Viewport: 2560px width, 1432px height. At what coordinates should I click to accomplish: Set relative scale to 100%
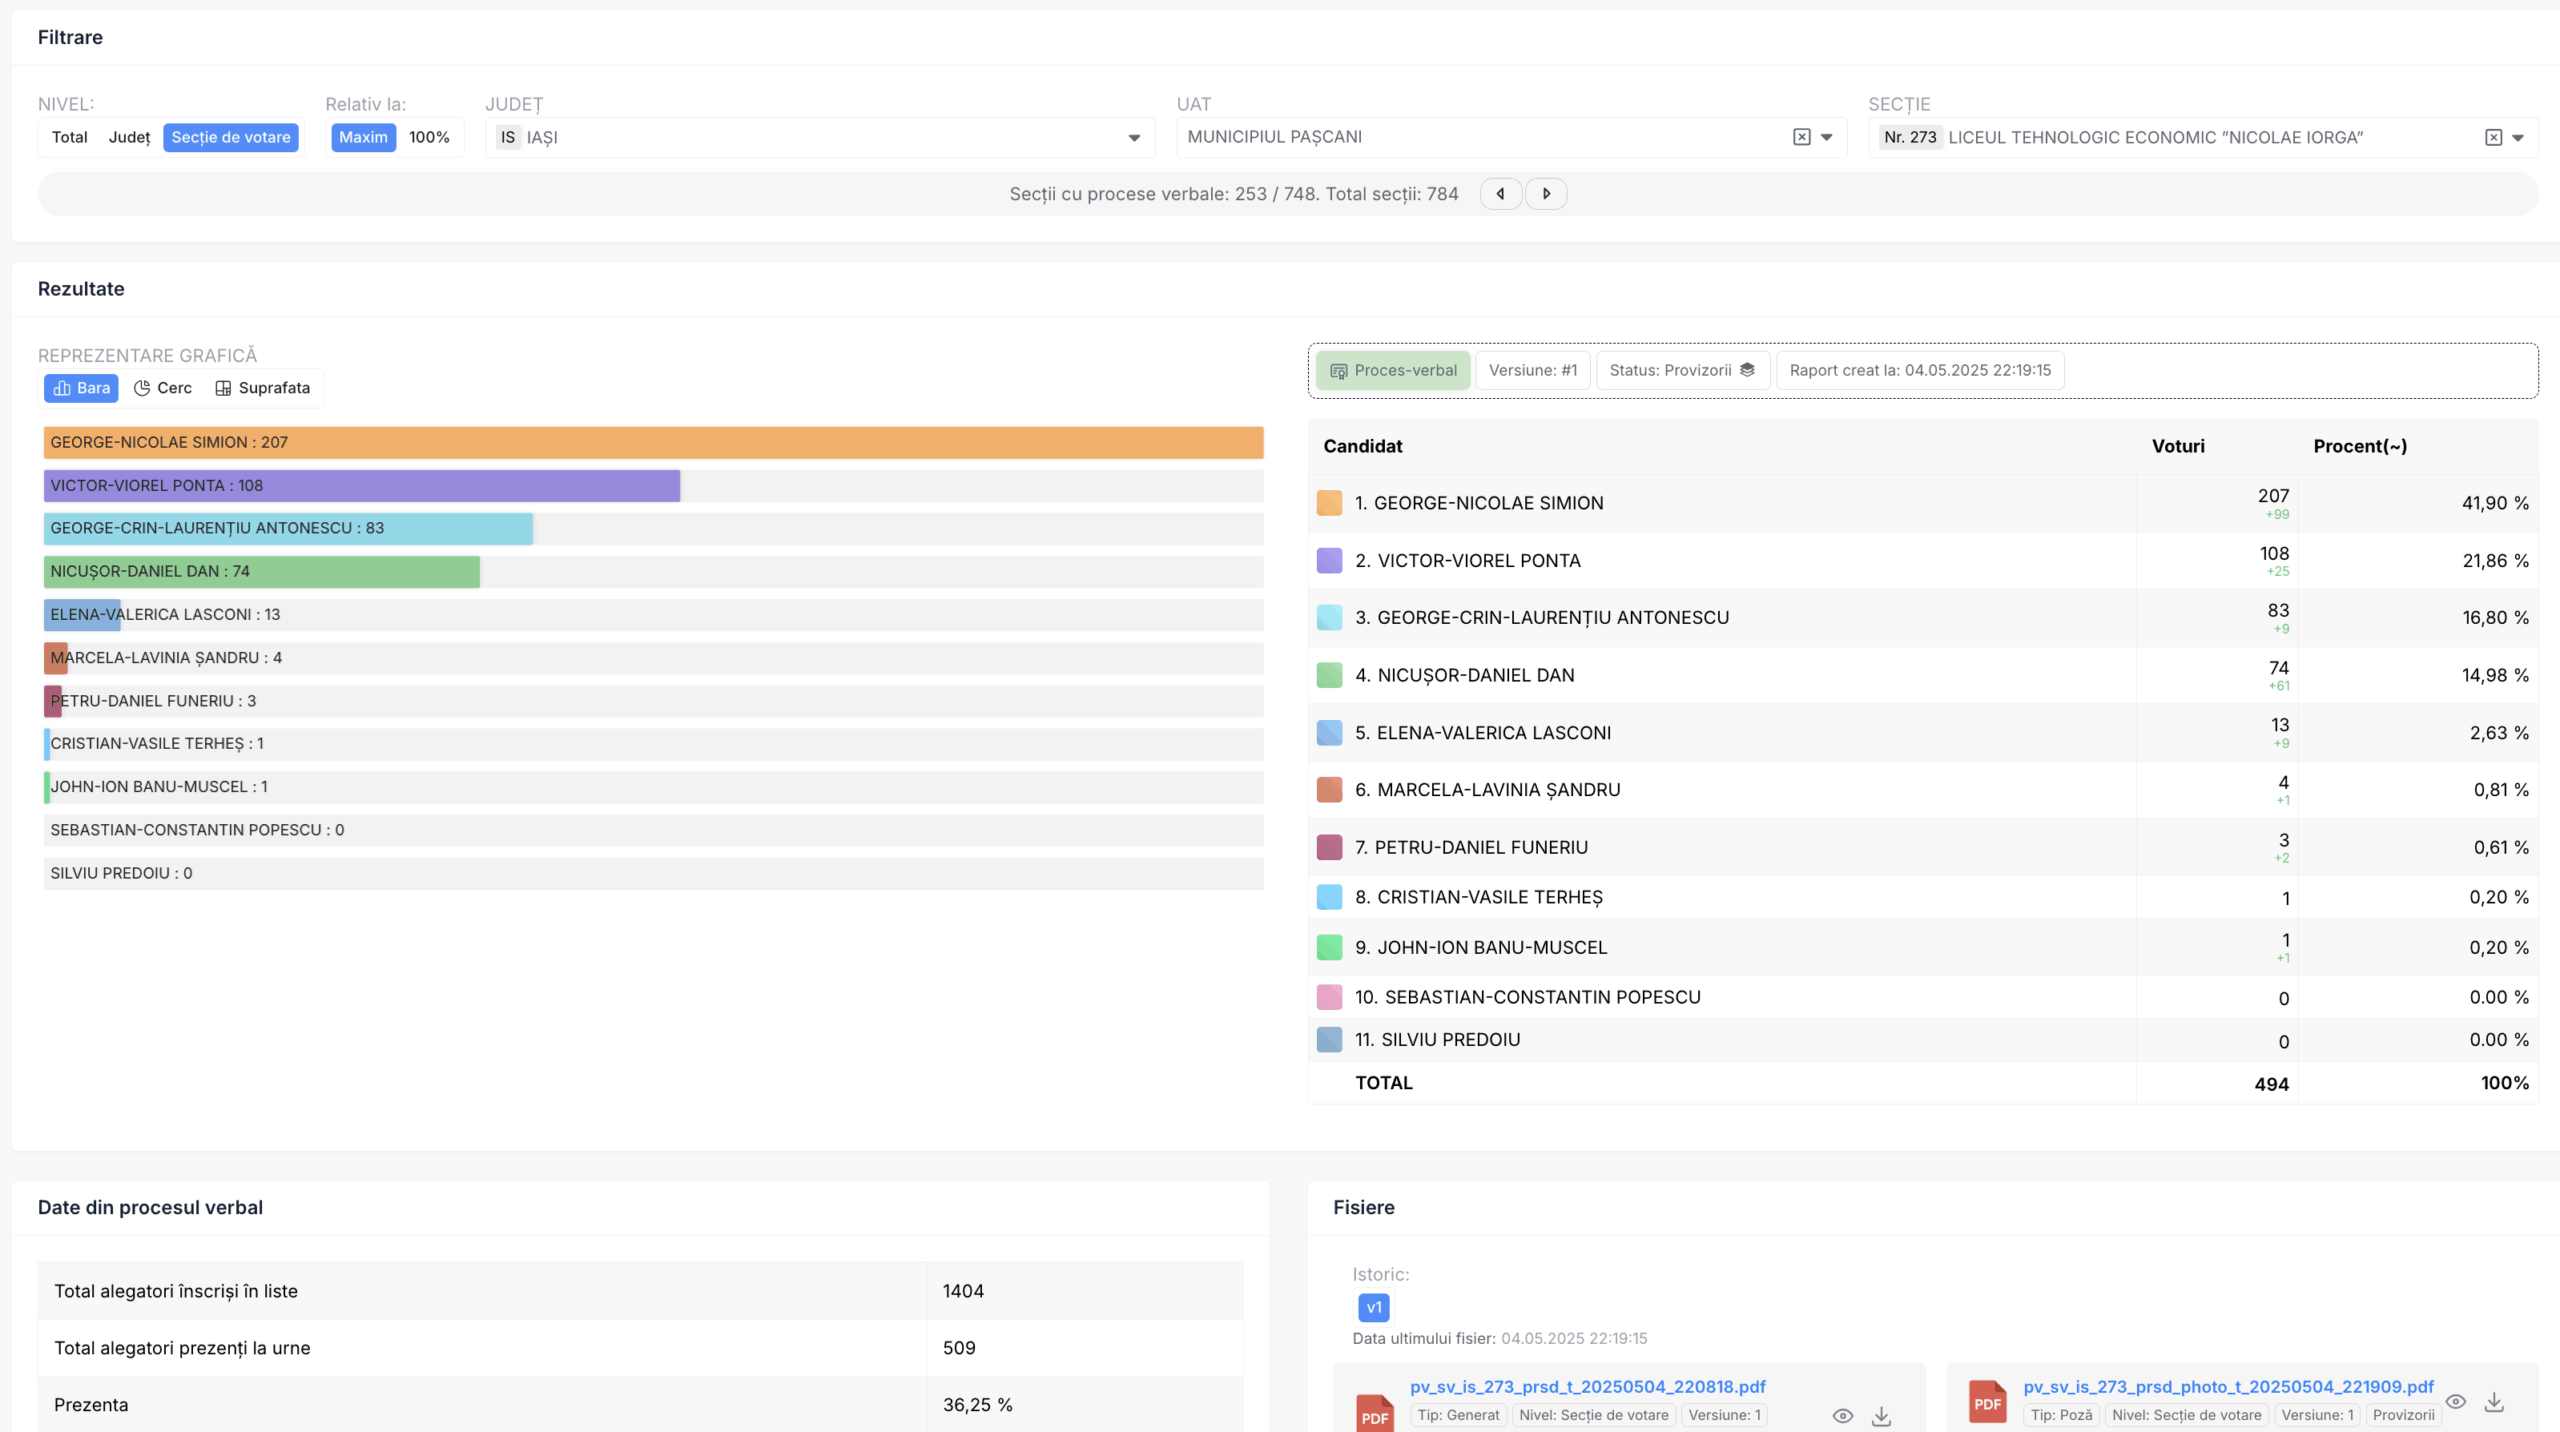coord(429,137)
